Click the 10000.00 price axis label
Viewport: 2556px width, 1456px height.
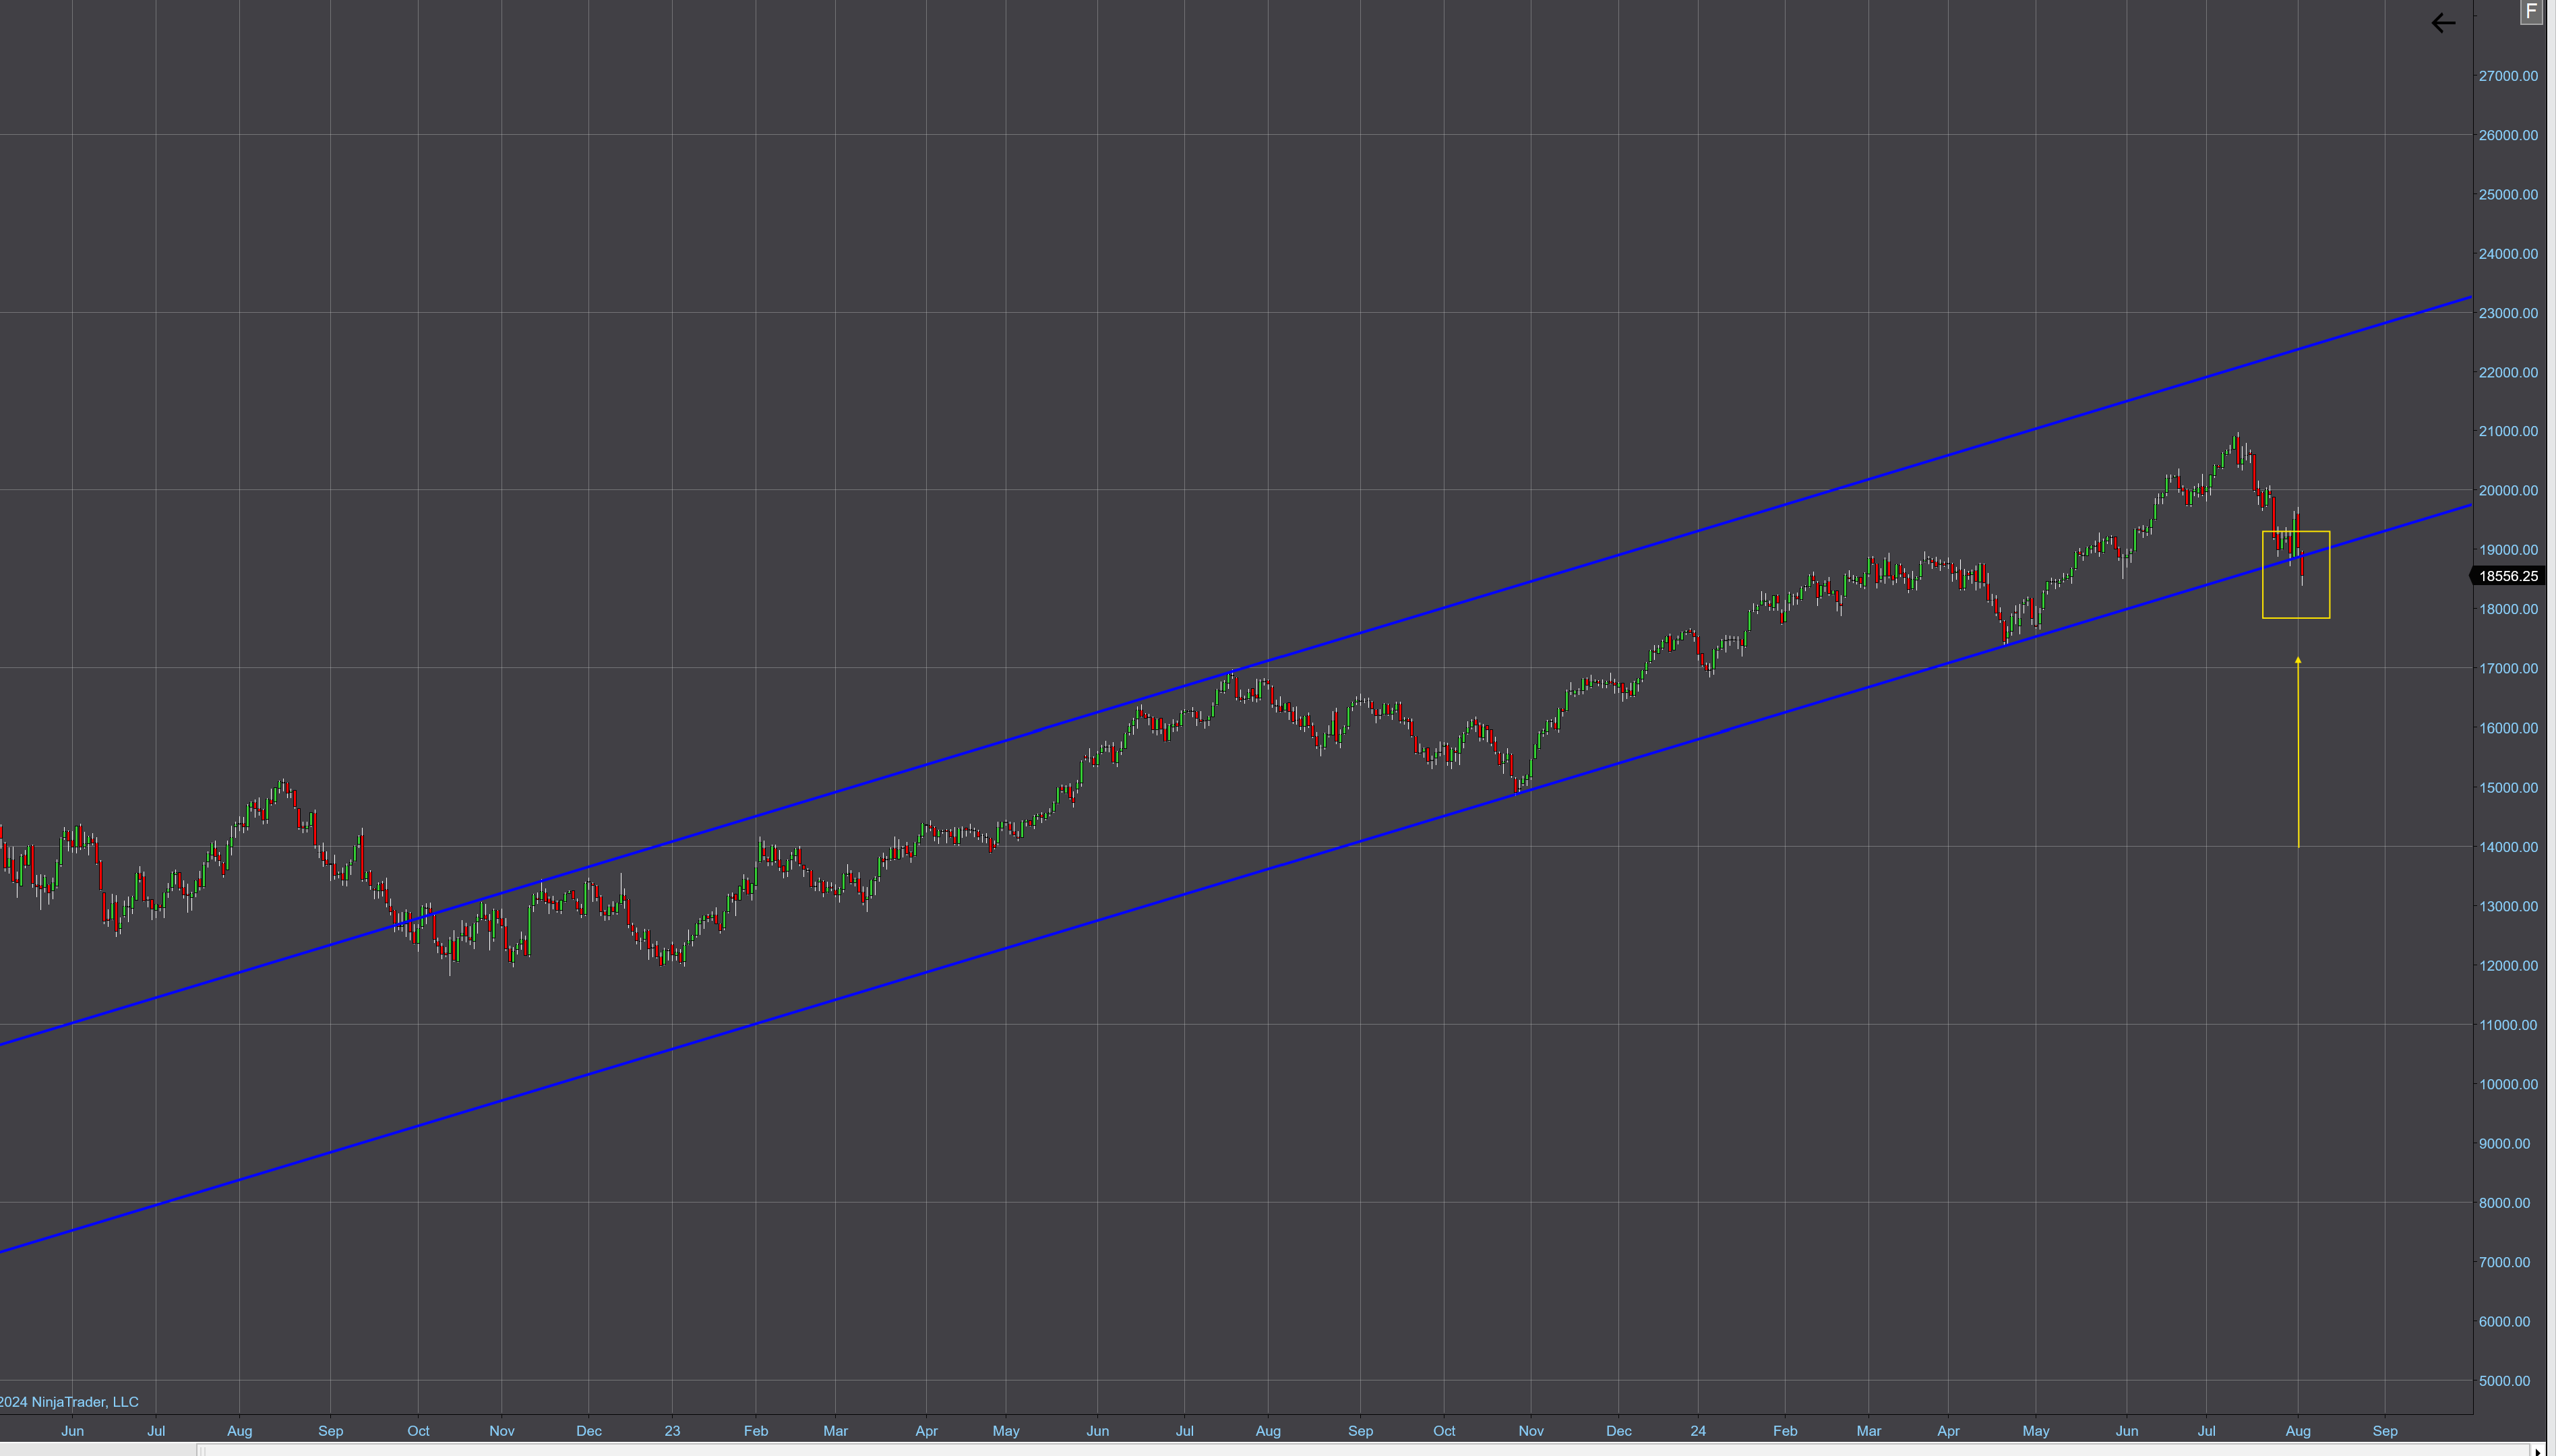(2508, 1084)
